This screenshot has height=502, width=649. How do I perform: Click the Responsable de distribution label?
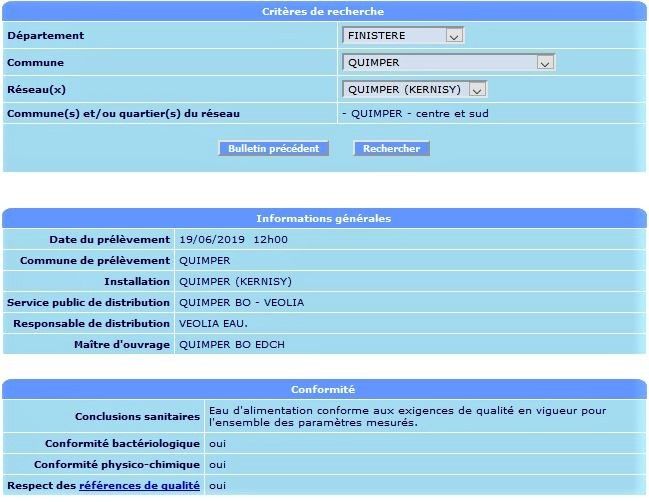point(91,324)
